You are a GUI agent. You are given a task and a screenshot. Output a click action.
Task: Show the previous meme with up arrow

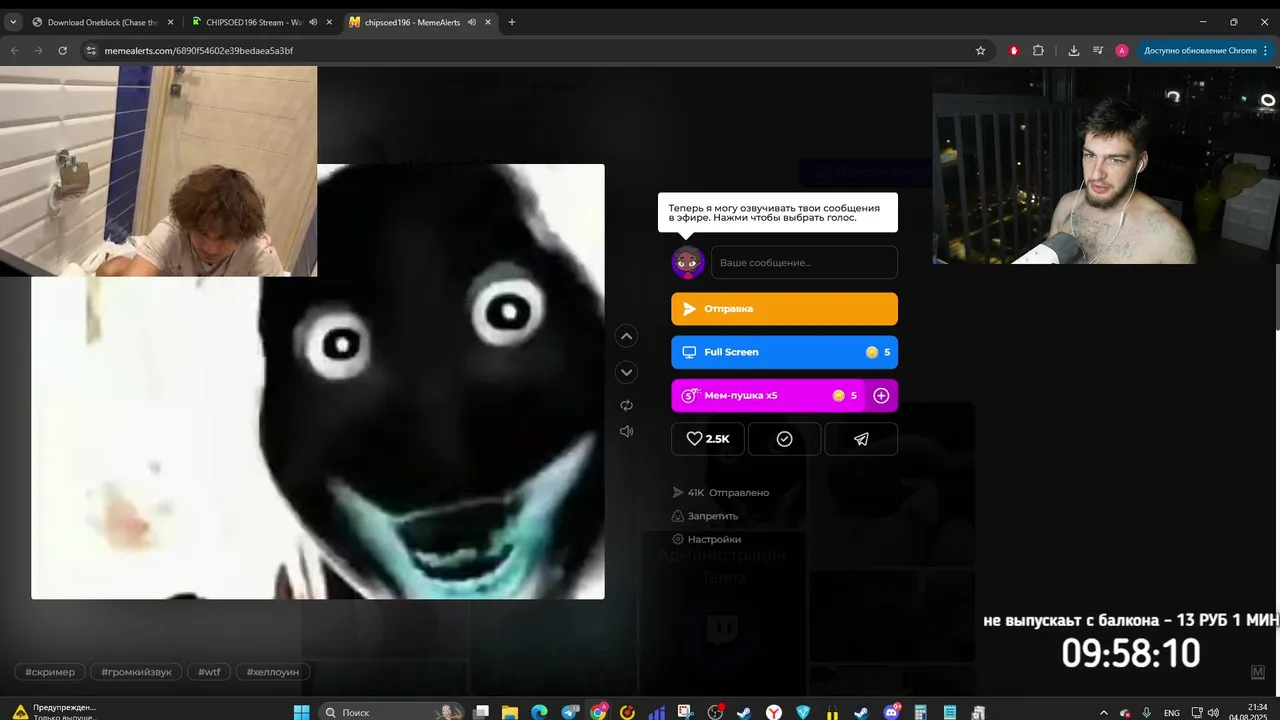626,336
